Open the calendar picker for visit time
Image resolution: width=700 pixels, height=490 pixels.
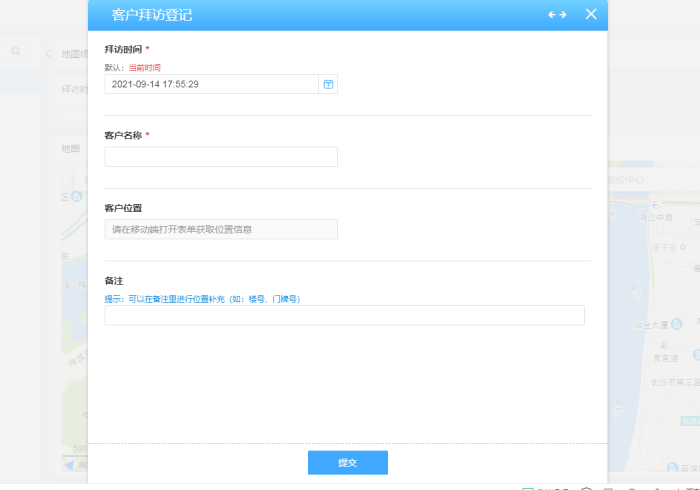(x=328, y=84)
